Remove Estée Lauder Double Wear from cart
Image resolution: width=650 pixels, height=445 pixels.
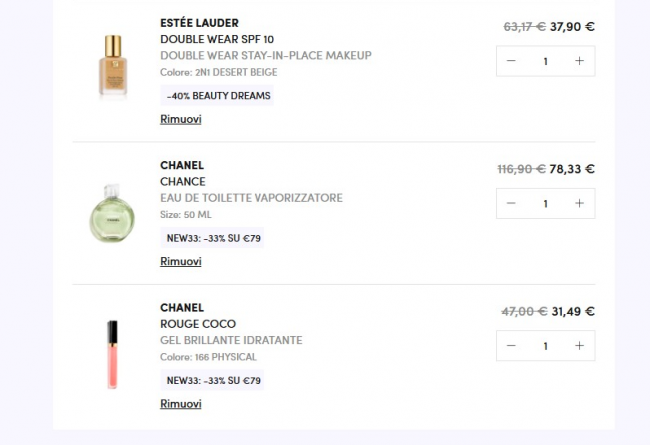tap(181, 119)
